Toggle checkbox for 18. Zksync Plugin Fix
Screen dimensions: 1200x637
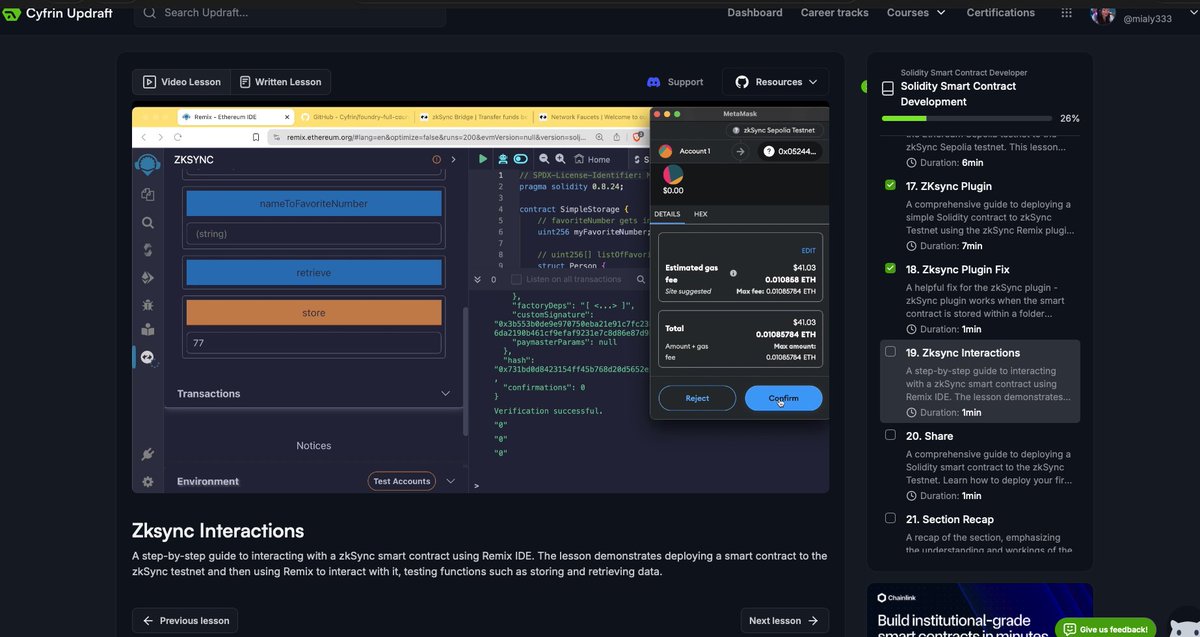coord(890,269)
